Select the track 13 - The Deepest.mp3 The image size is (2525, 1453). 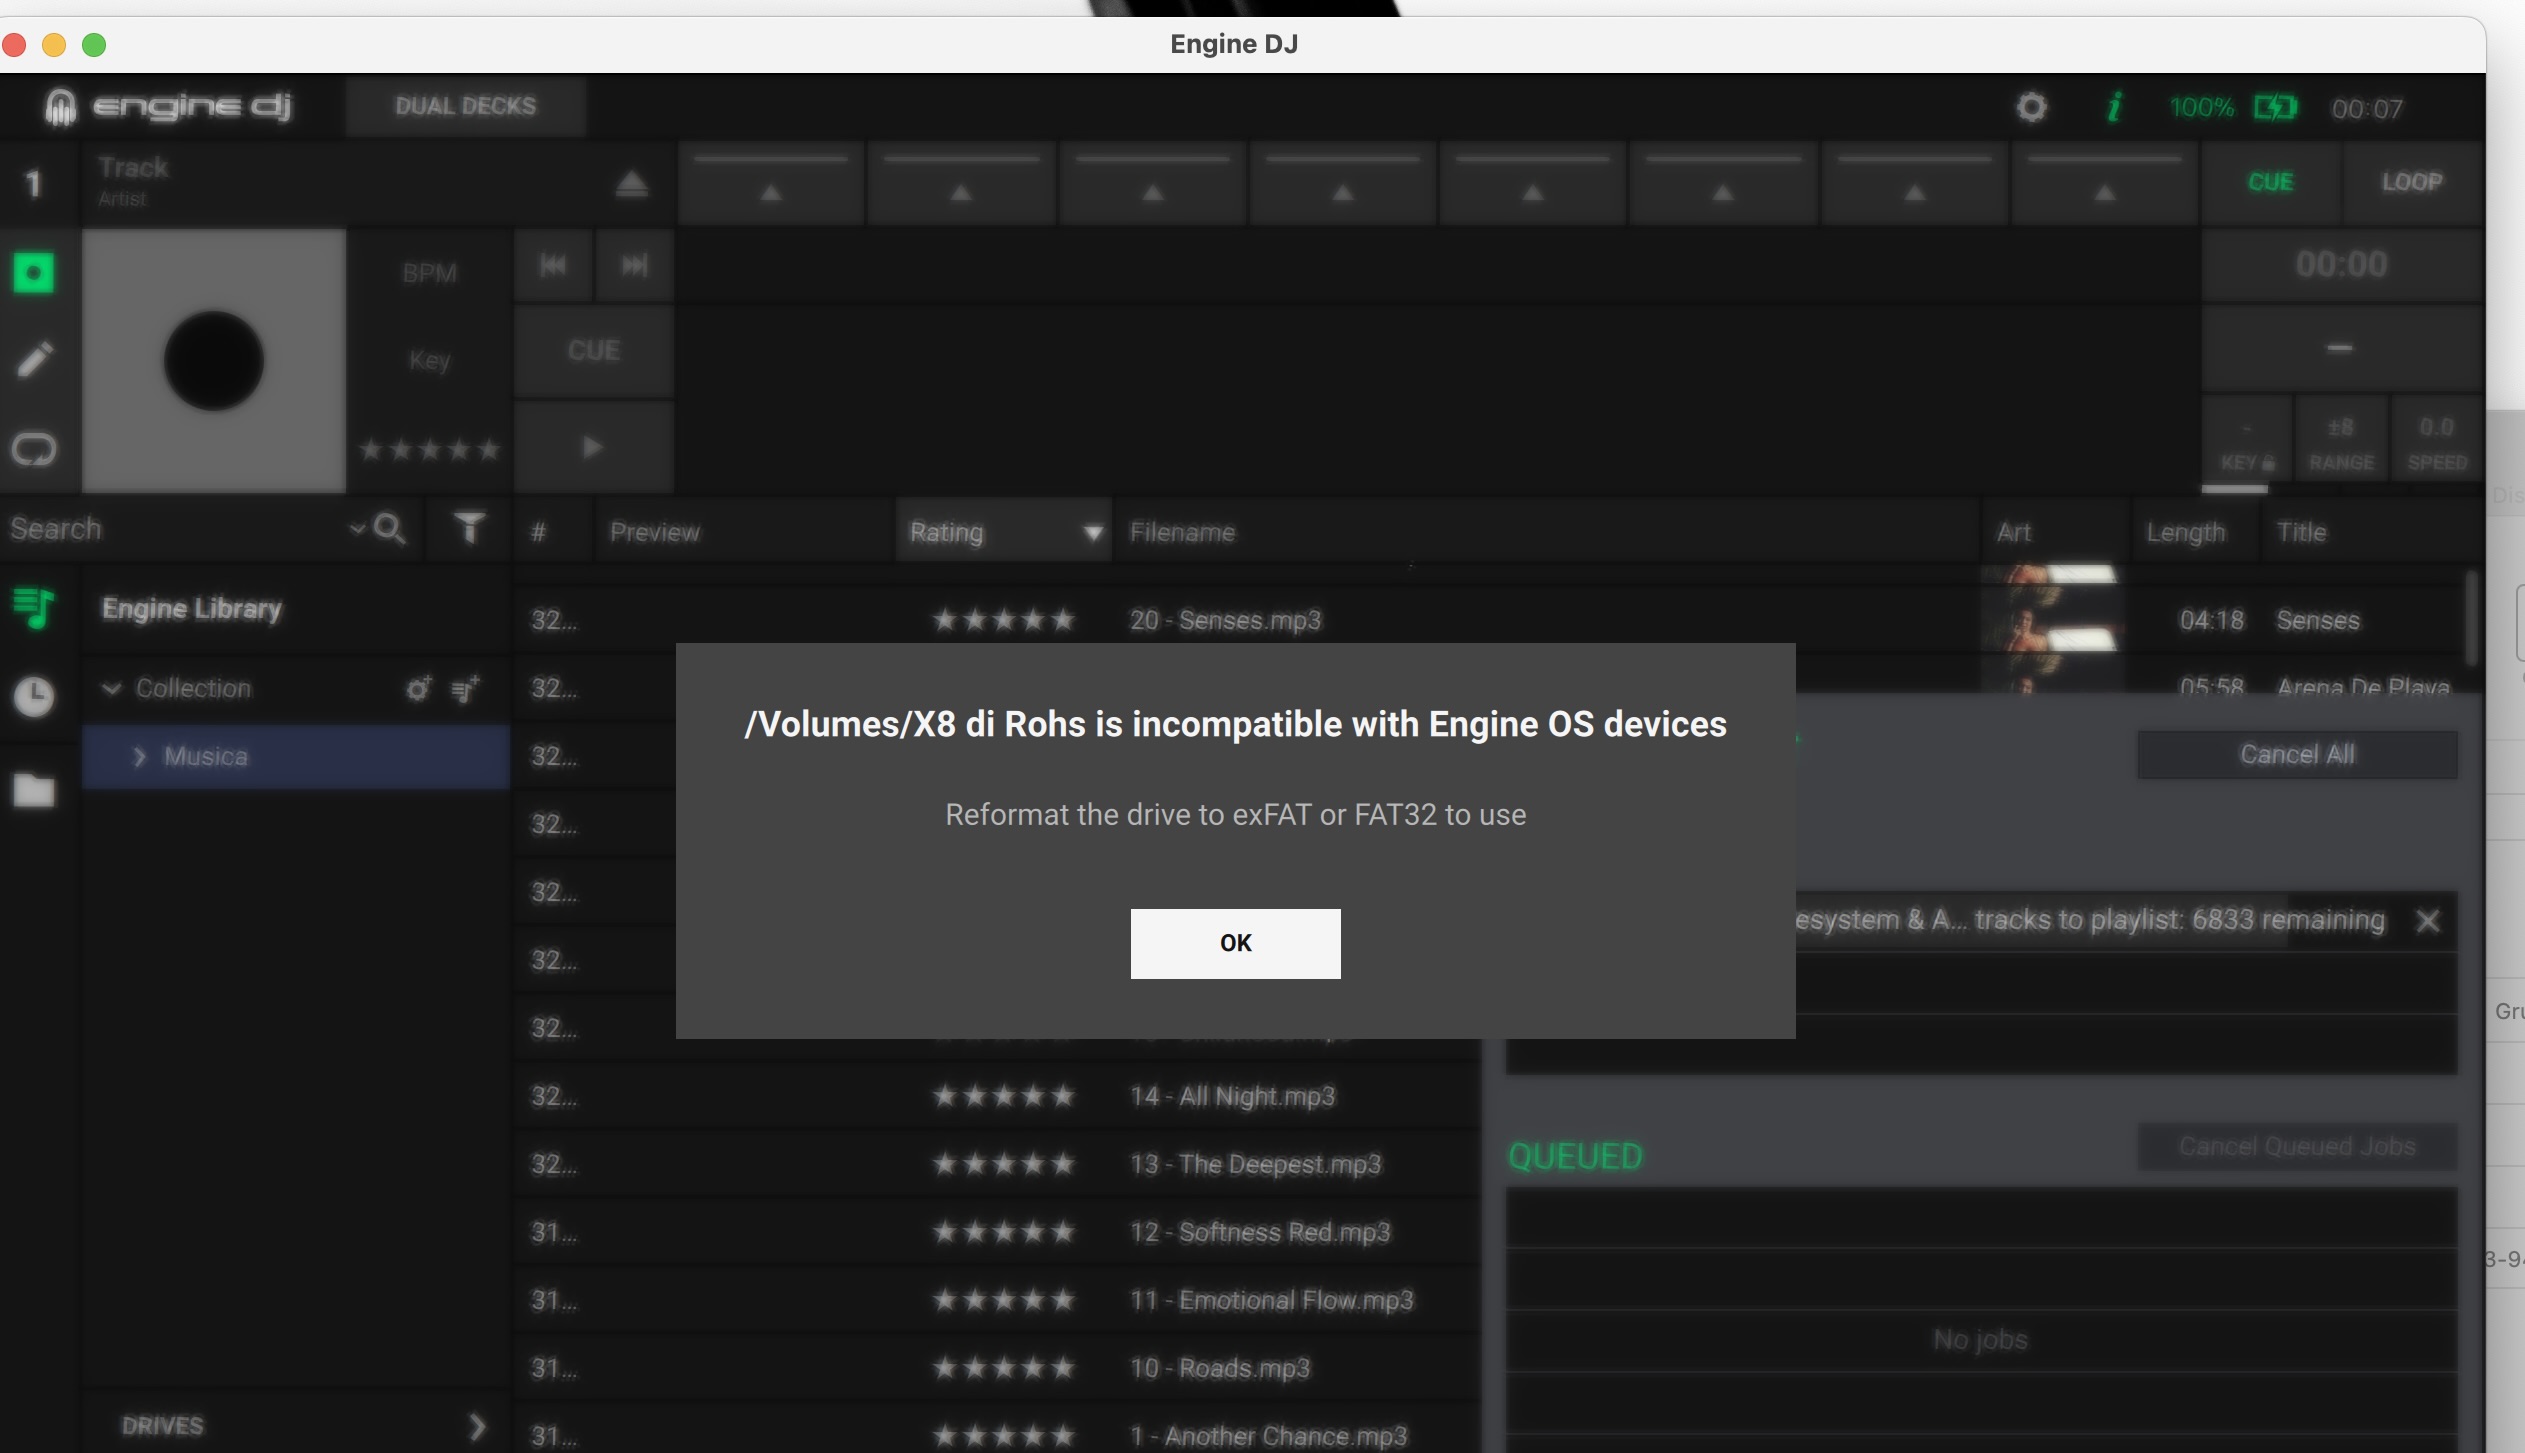click(x=1255, y=1164)
